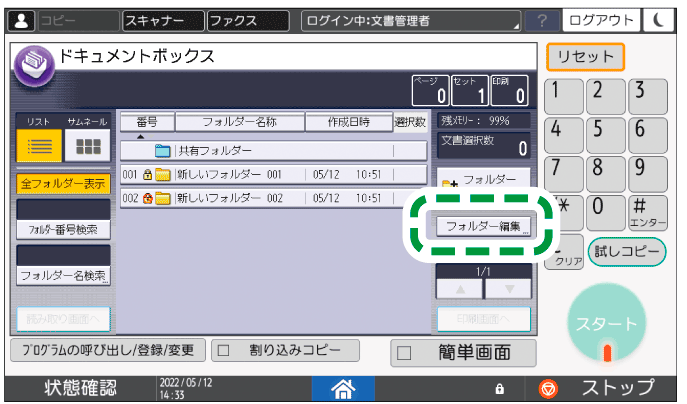Tap keypad number 9
This screenshot has width=687, height=404.
[x=648, y=174]
